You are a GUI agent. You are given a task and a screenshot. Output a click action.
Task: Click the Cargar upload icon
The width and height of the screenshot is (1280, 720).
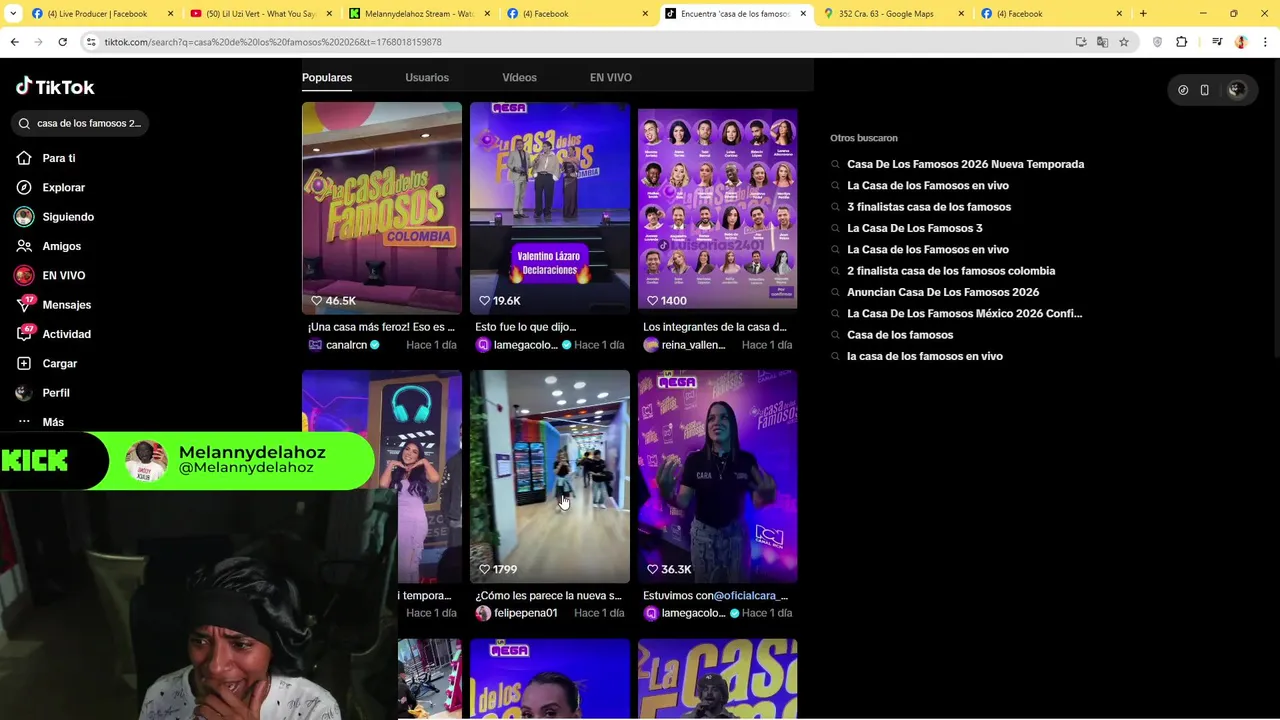click(x=24, y=363)
